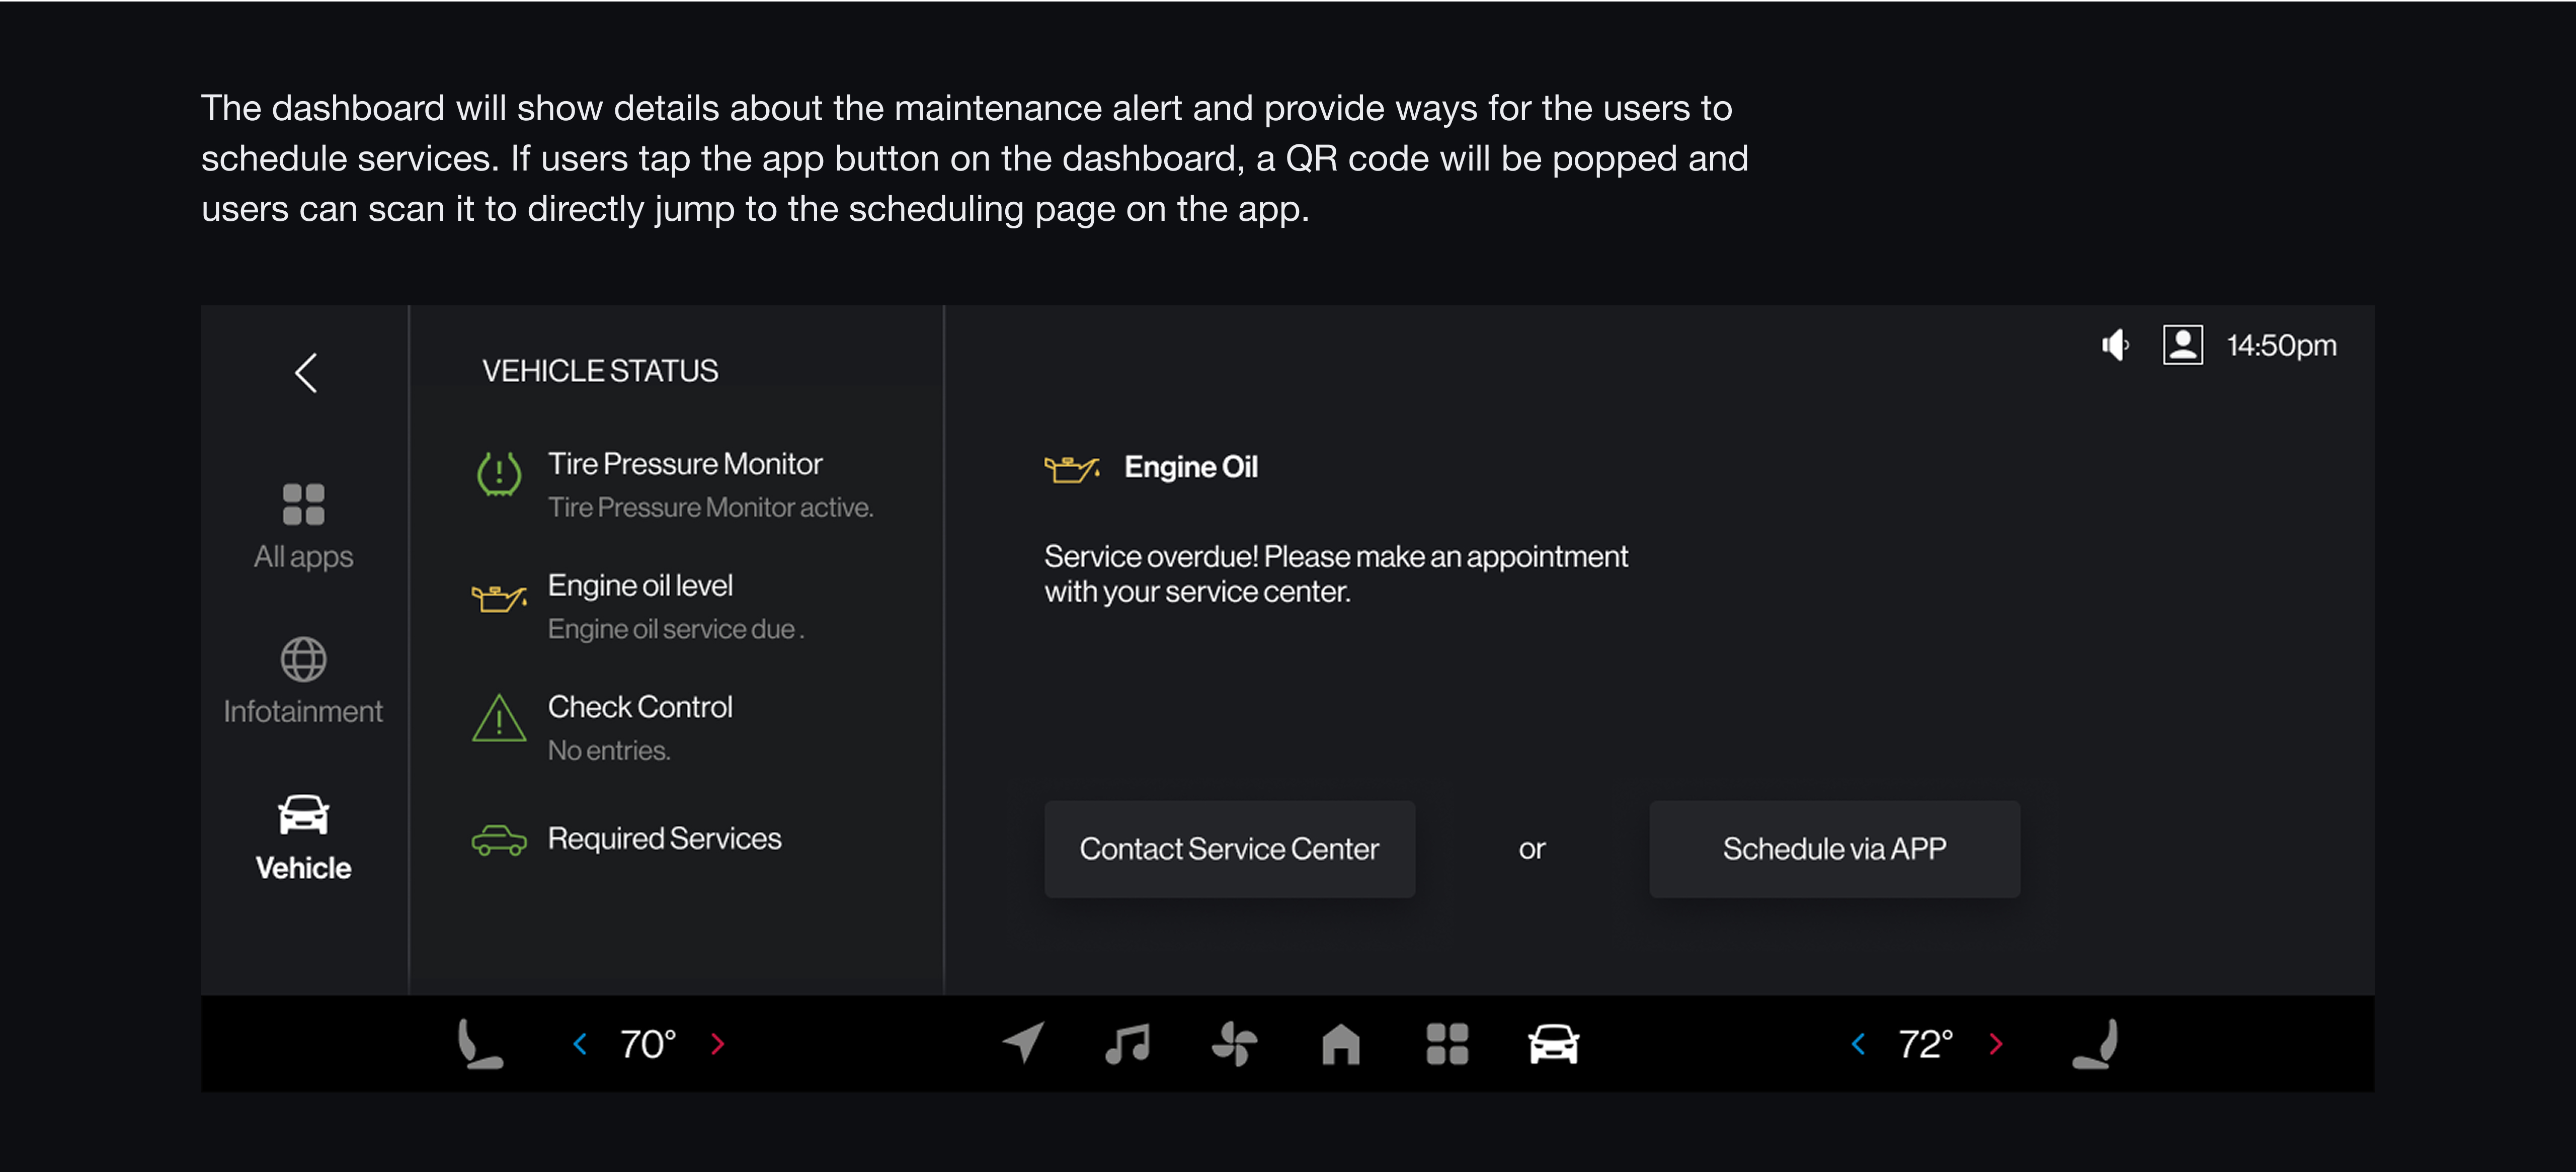The width and height of the screenshot is (2576, 1172).
Task: Open the left seat settings icon
Action: [479, 1043]
